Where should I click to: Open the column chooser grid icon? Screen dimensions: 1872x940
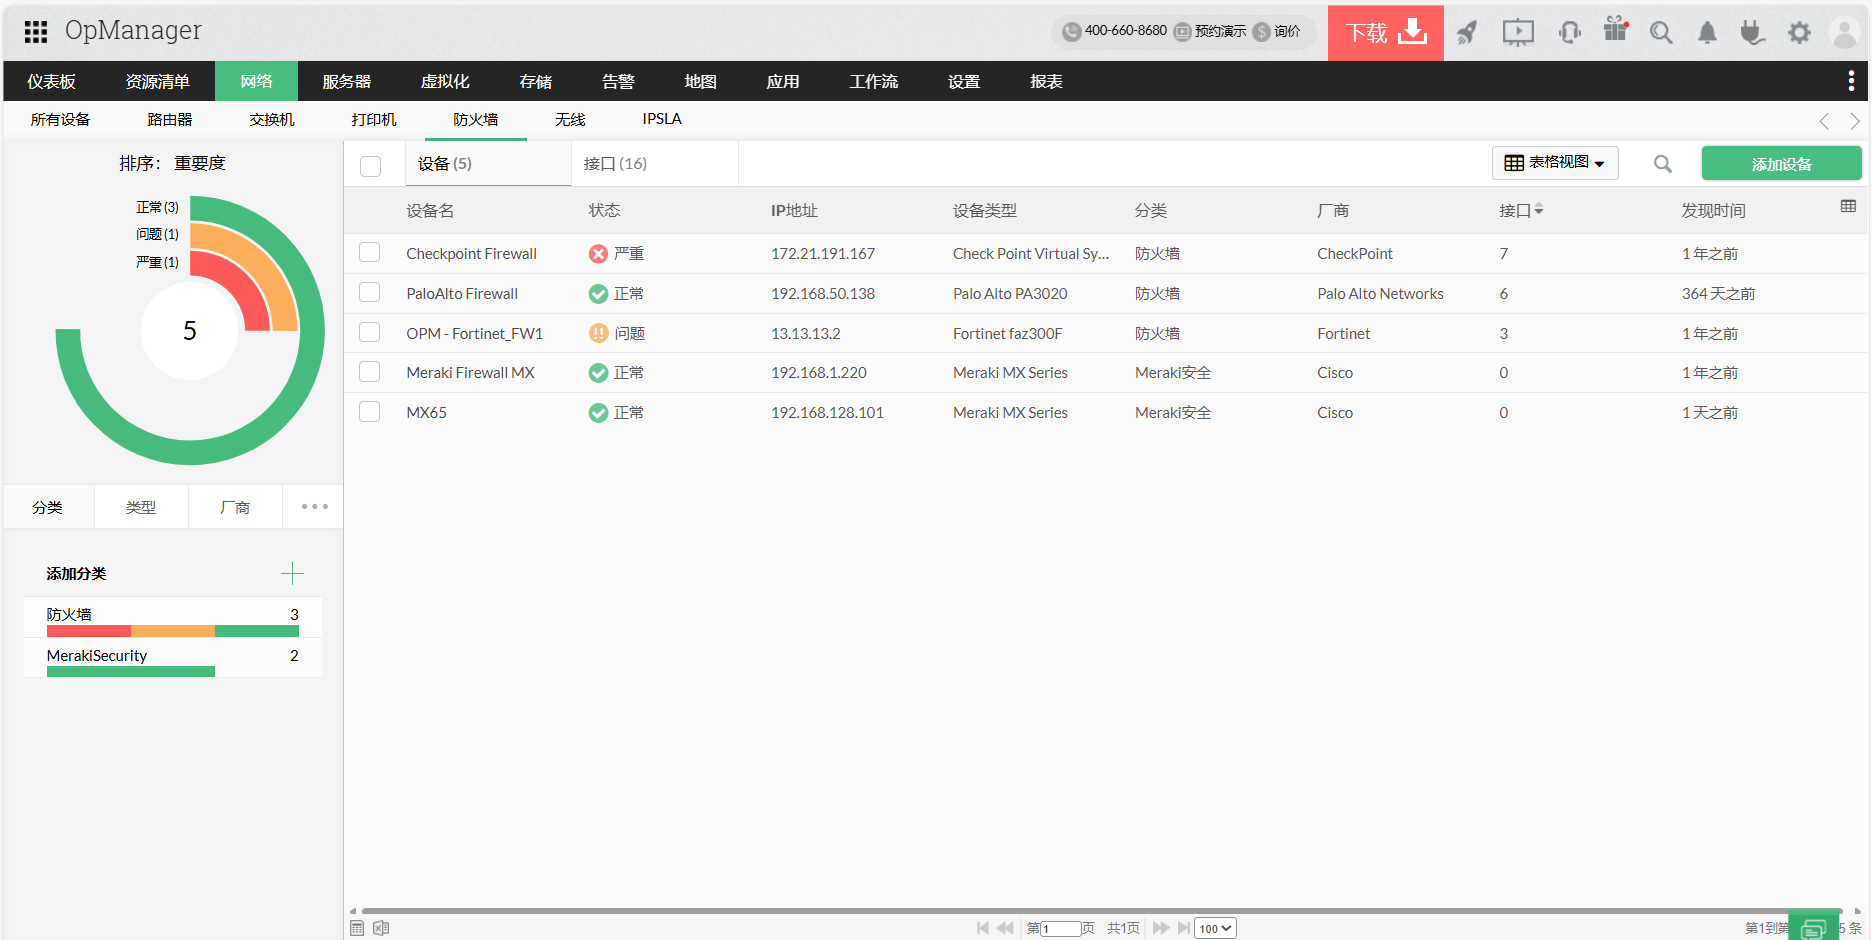pos(1848,206)
